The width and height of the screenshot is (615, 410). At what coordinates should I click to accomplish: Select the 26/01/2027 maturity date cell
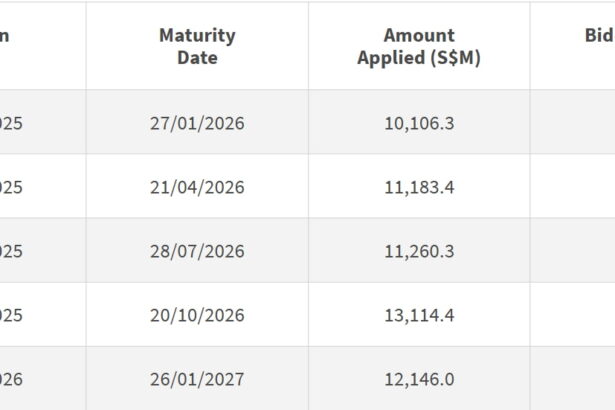coord(197,379)
